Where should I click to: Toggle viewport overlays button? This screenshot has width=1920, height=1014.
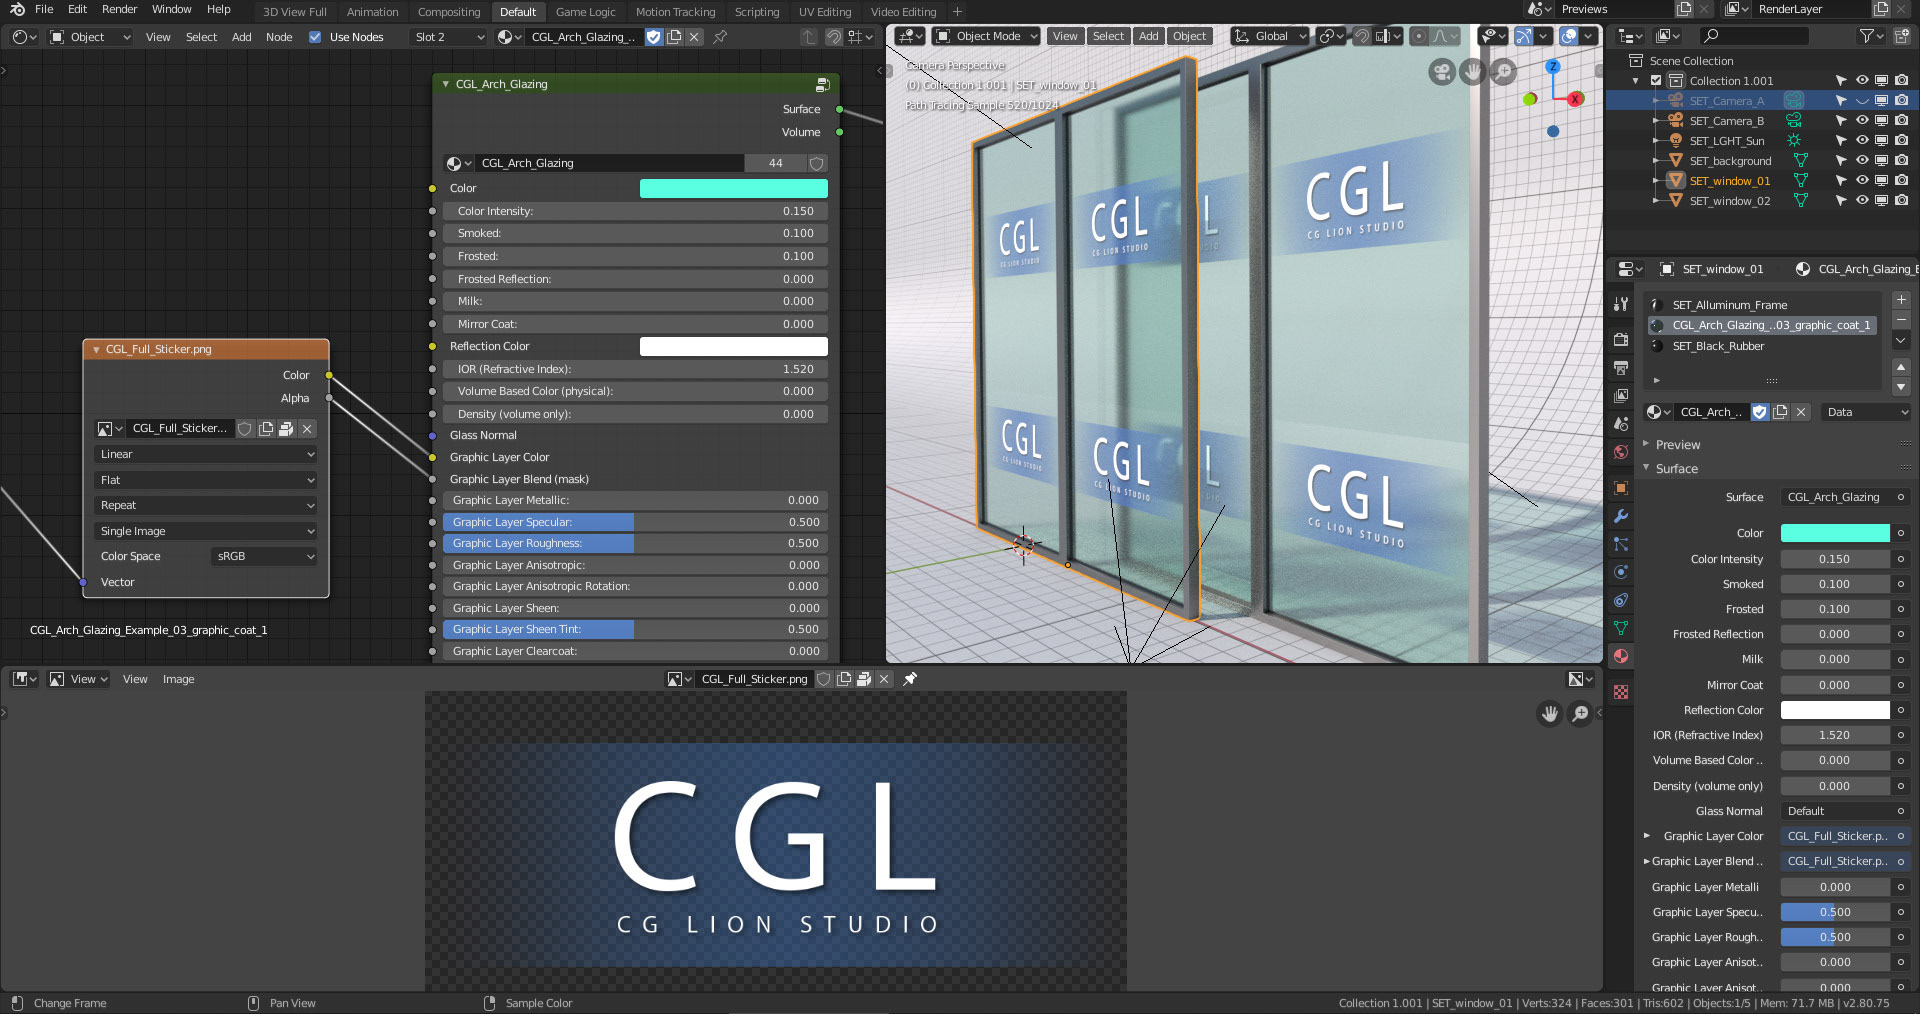[x=1569, y=36]
